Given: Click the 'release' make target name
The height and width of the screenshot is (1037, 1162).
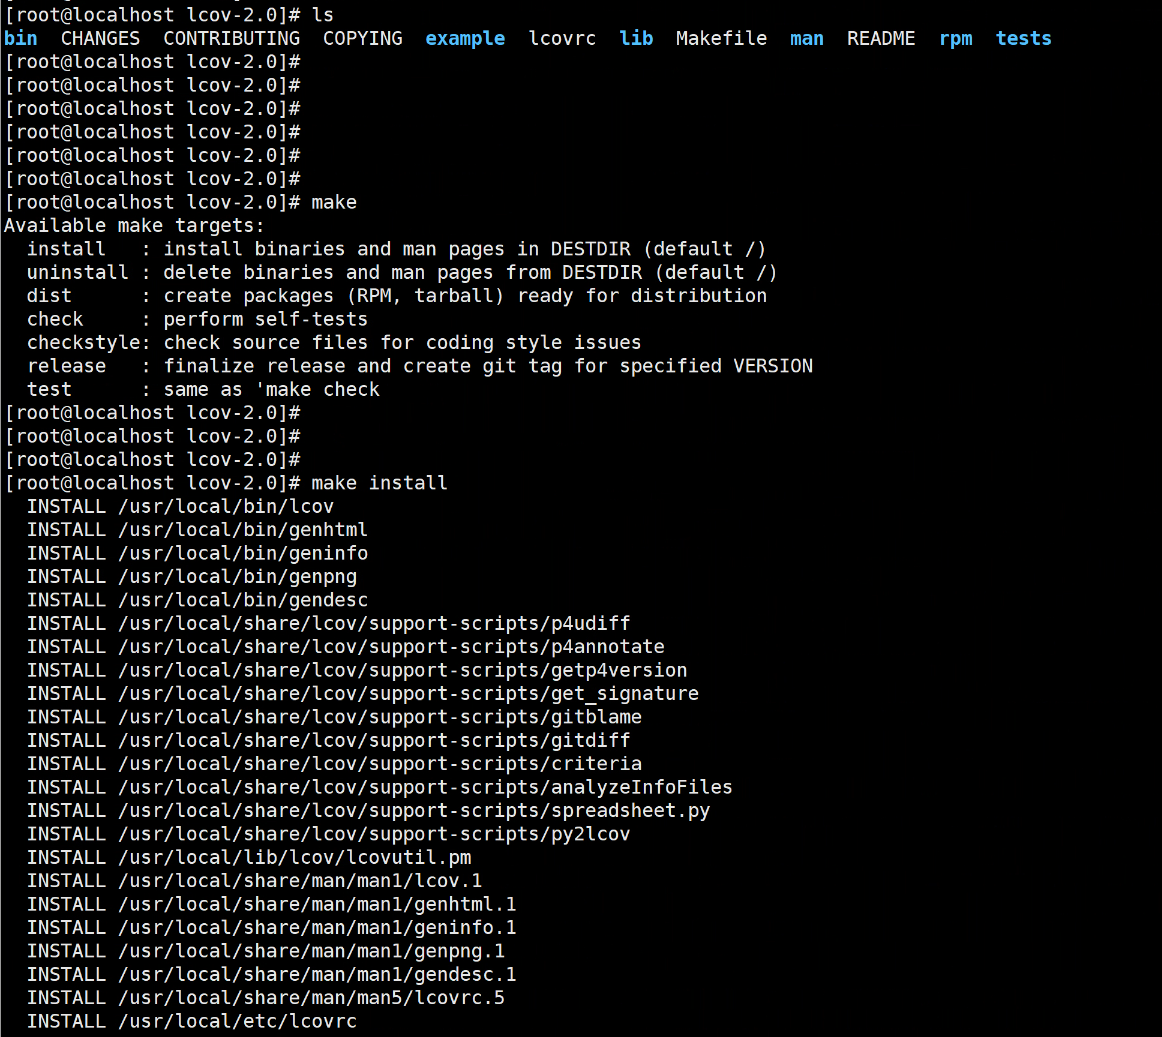Looking at the screenshot, I should (66, 366).
